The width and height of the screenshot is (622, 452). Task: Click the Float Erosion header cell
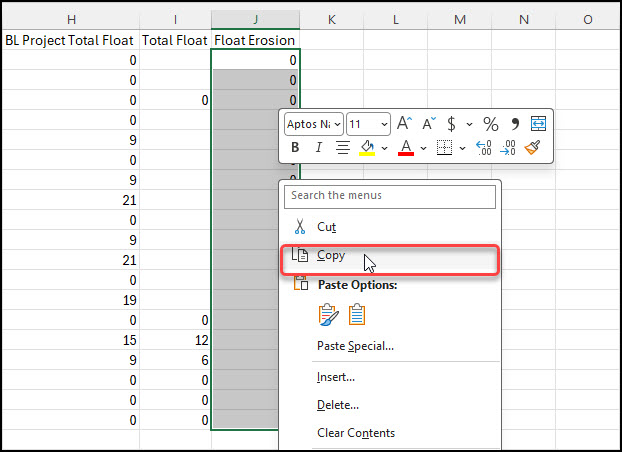(x=255, y=40)
